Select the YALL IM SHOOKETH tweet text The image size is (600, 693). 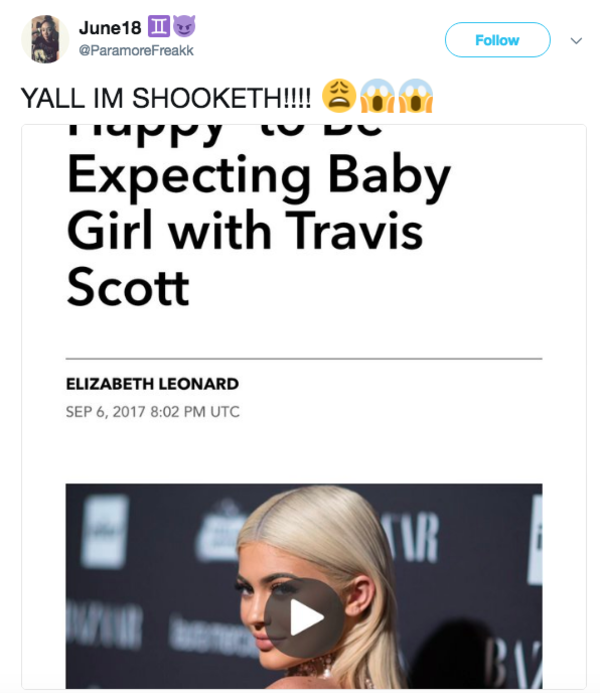coord(166,98)
